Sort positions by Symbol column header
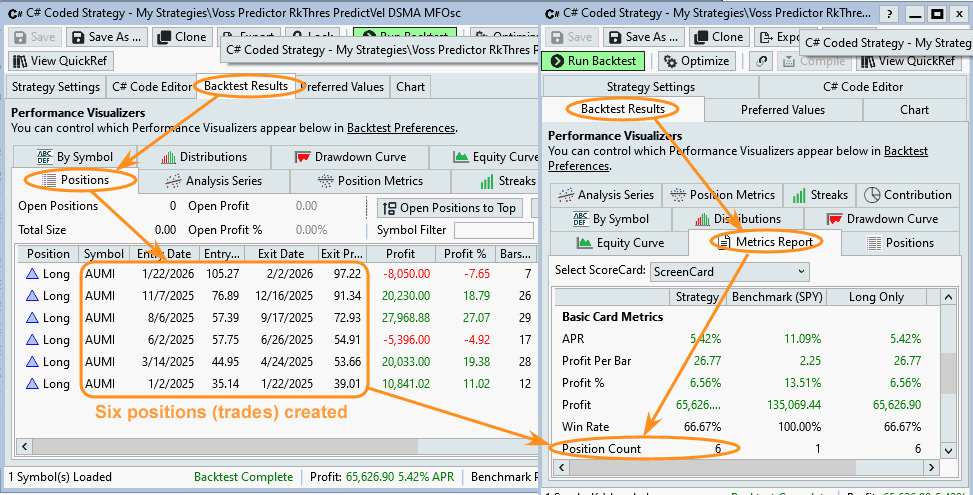Screen dimensions: 973x495 tap(104, 254)
